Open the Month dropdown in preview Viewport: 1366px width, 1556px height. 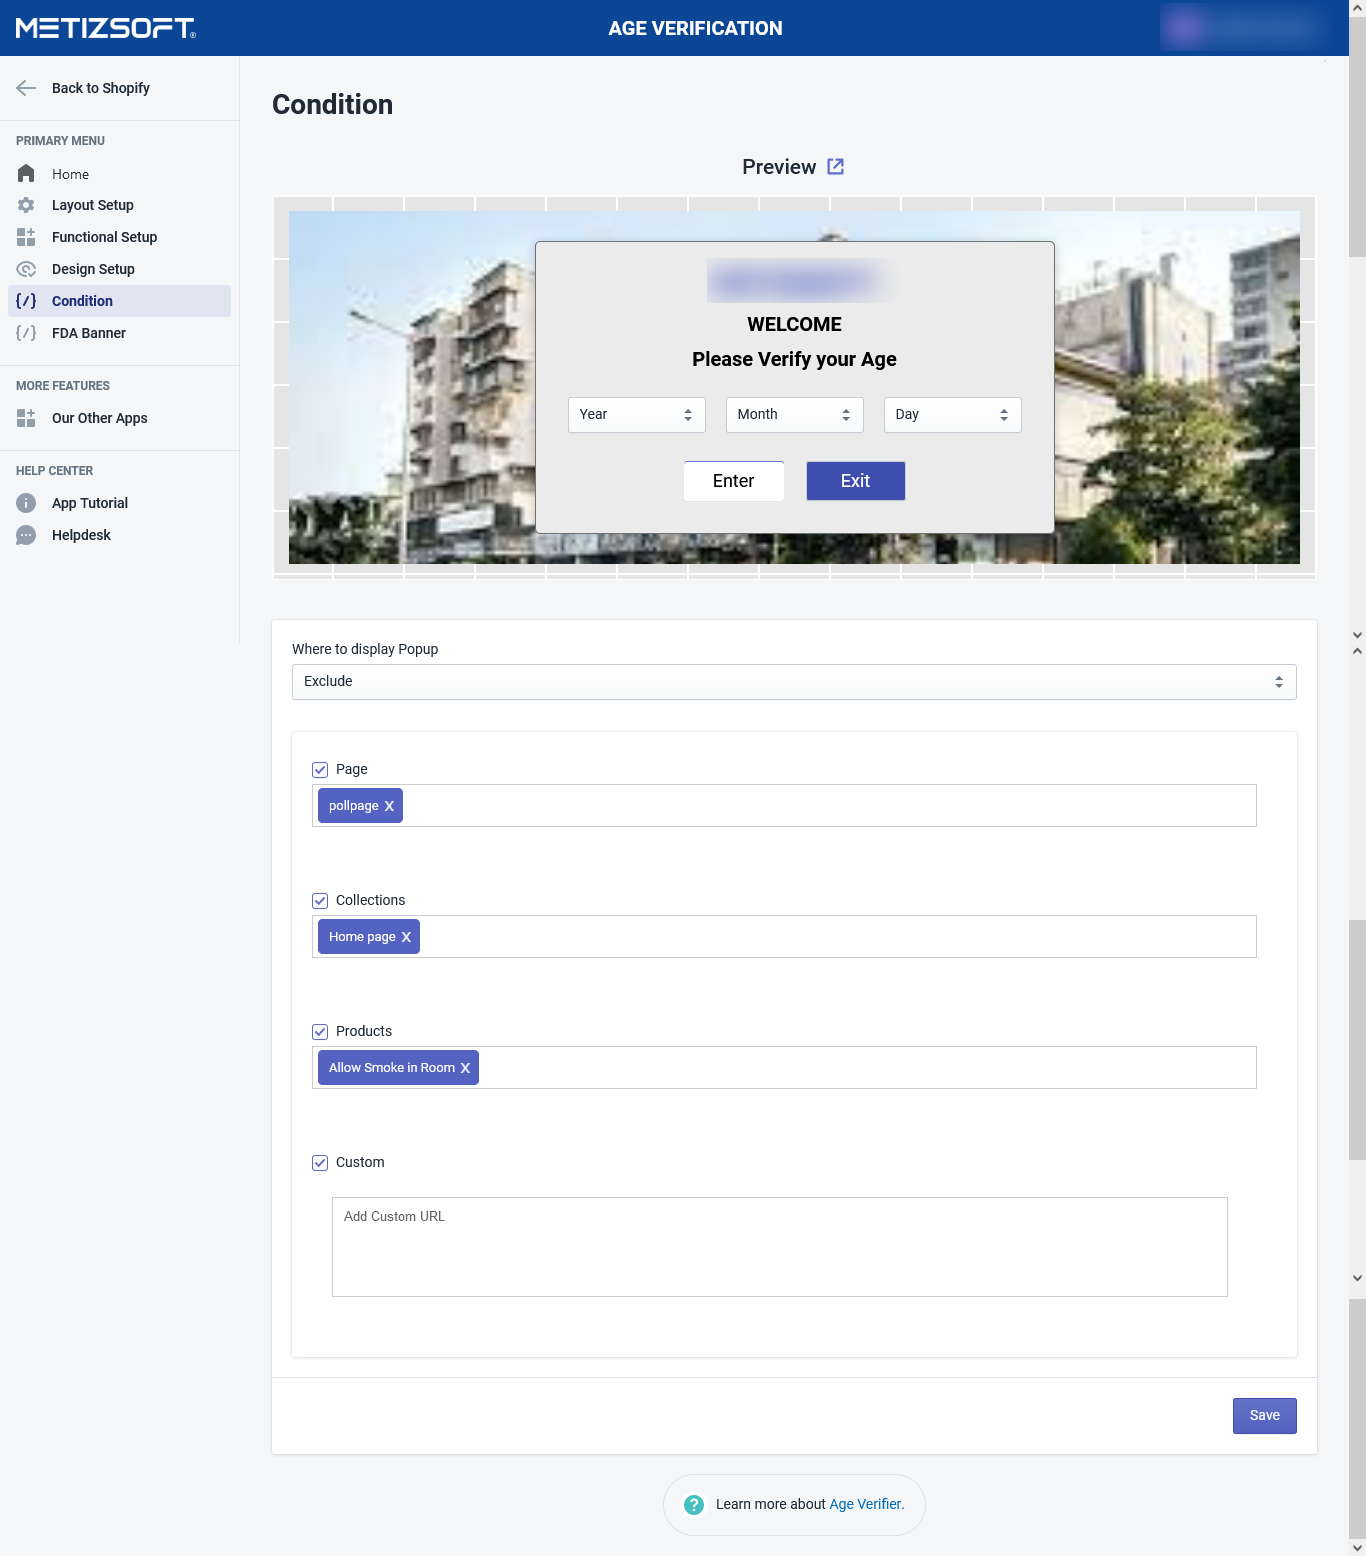coord(794,415)
